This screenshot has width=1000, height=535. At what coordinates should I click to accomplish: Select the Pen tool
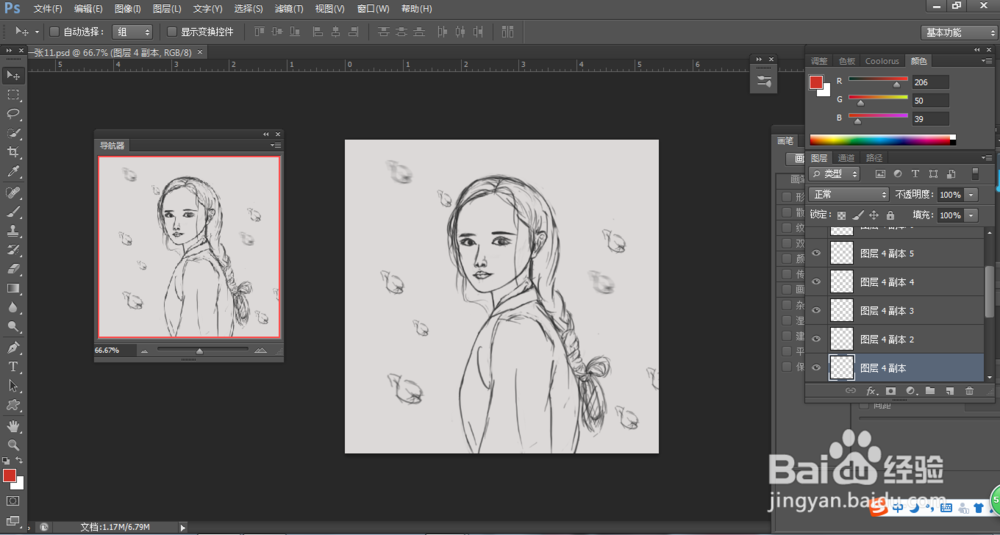[13, 348]
